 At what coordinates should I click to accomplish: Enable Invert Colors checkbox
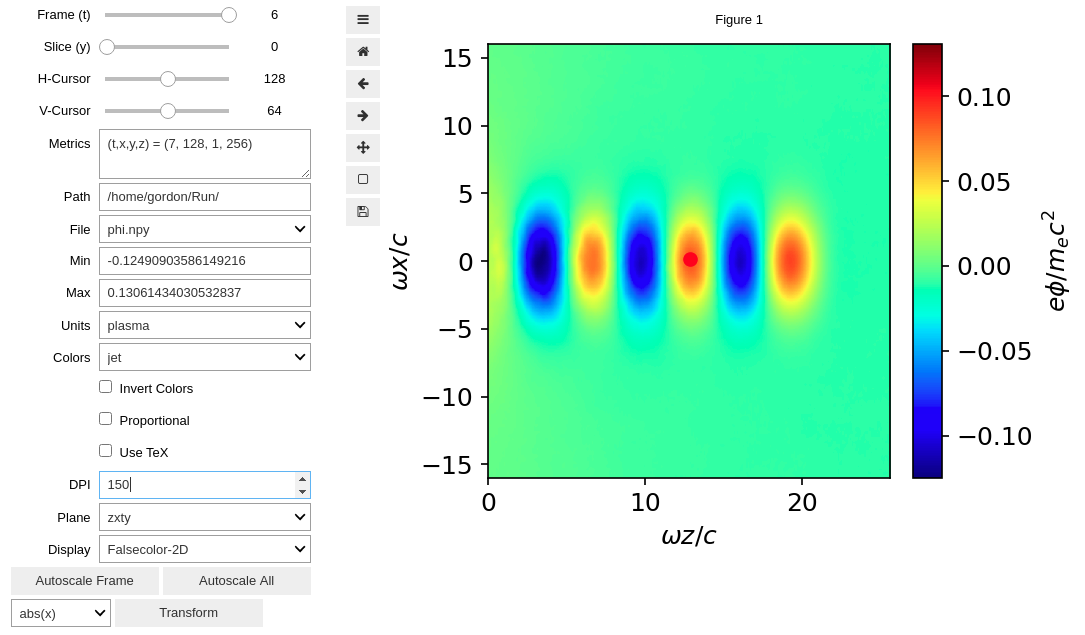click(105, 387)
